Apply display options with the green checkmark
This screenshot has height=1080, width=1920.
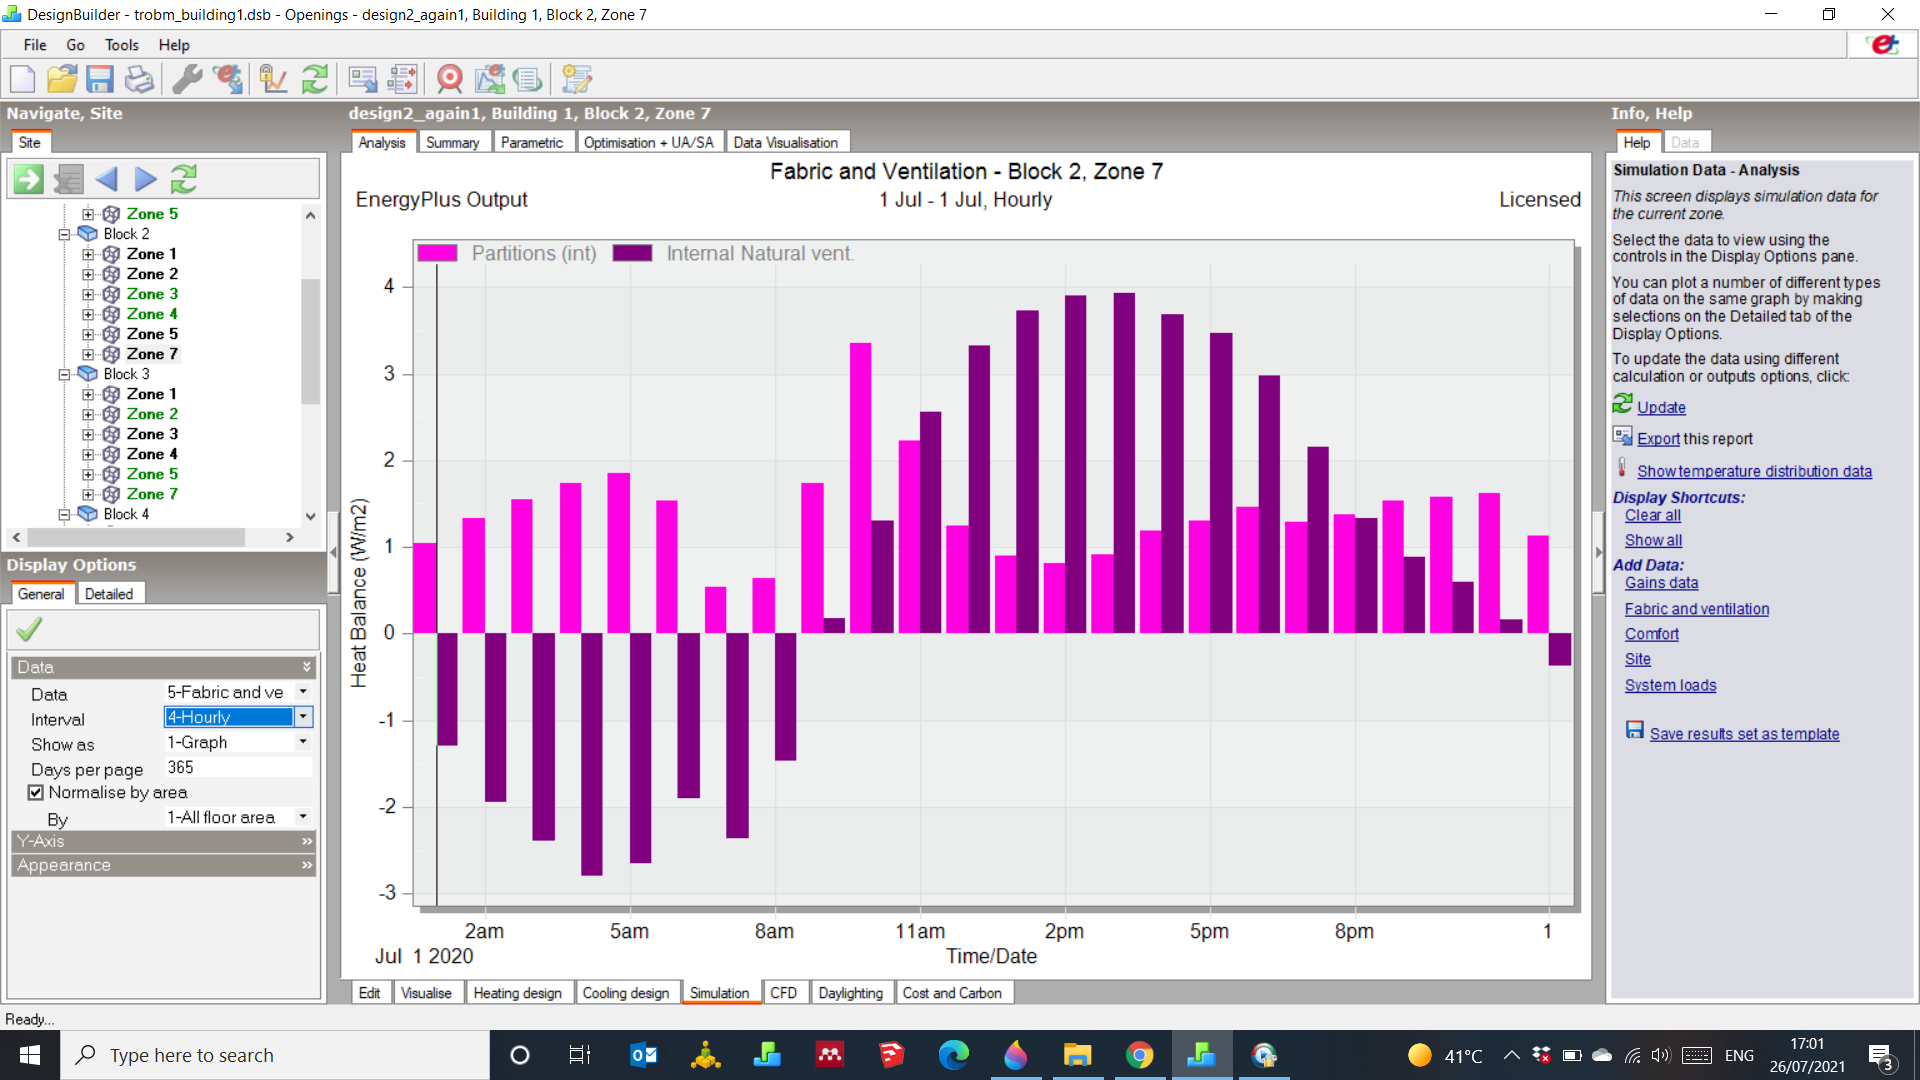[x=30, y=629]
